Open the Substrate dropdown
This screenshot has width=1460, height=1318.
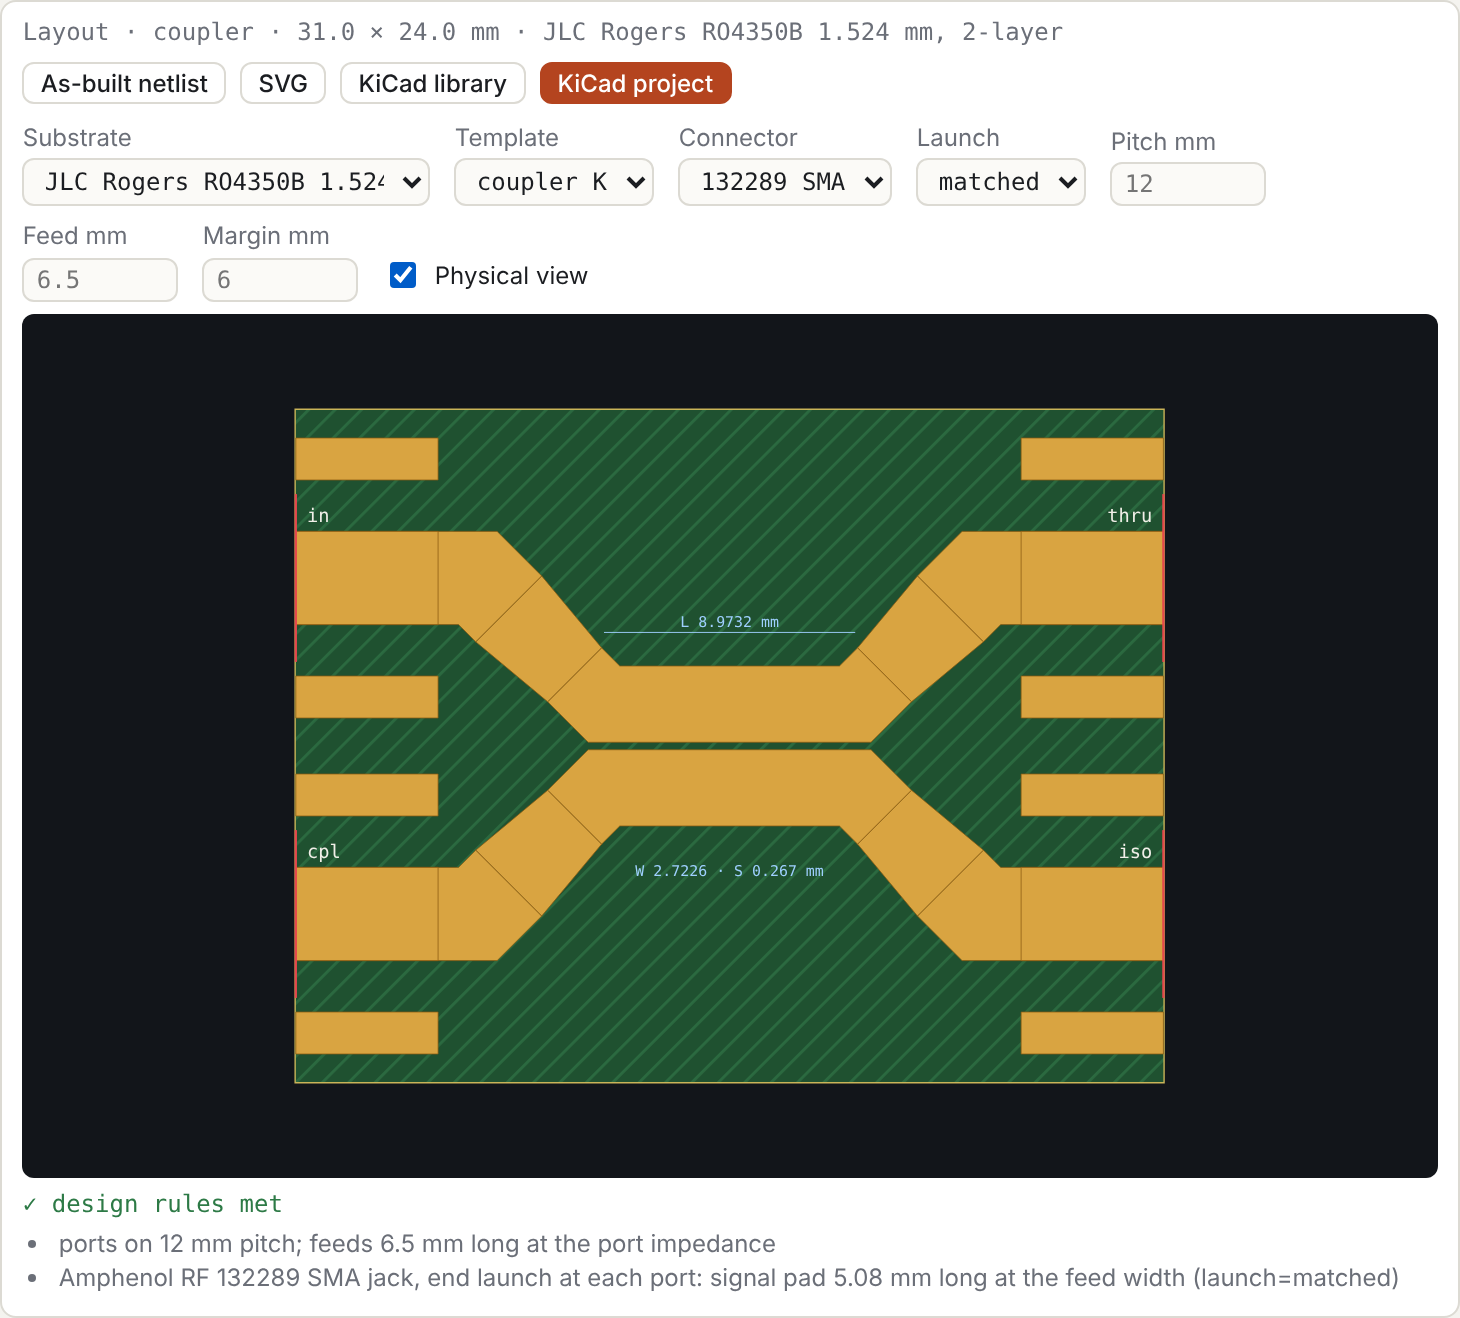pos(226,182)
